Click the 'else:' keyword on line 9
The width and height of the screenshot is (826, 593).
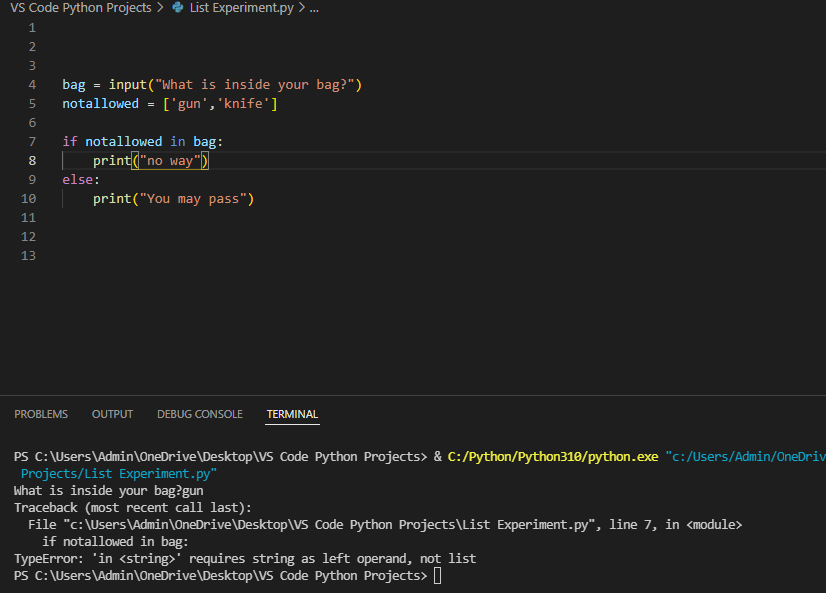pyautogui.click(x=81, y=180)
